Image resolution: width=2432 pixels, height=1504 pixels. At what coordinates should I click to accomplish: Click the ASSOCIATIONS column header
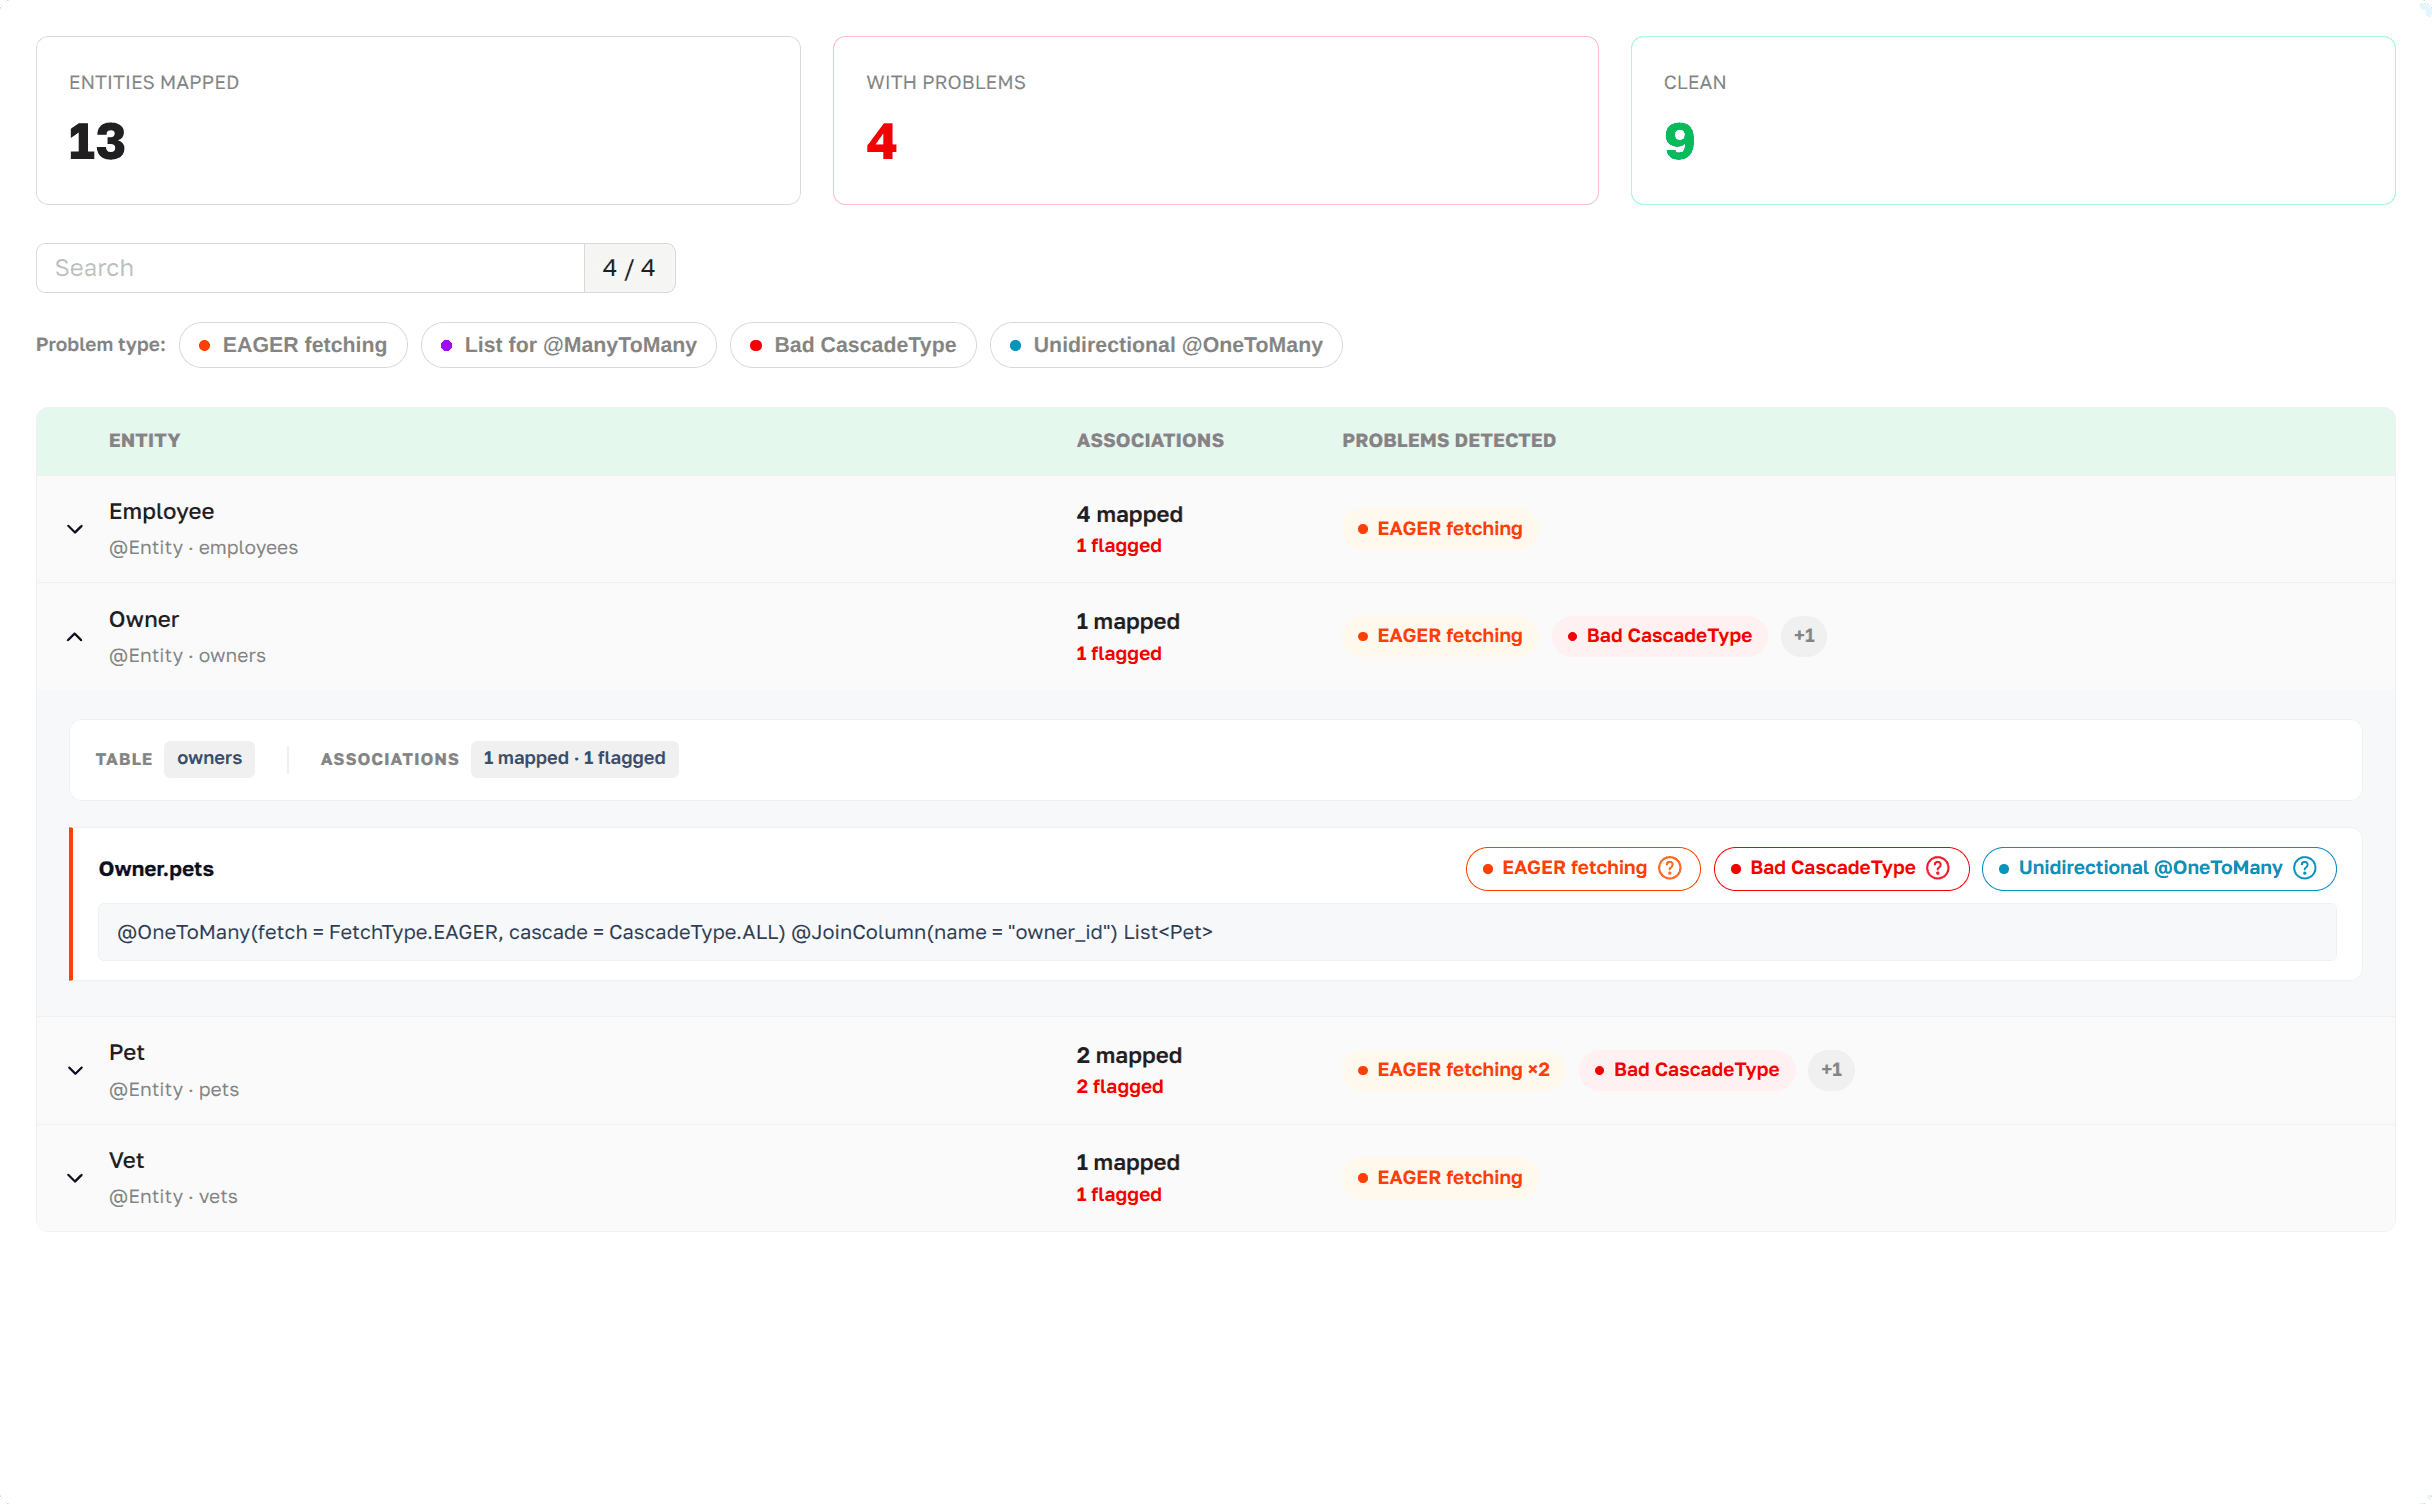(x=1150, y=441)
